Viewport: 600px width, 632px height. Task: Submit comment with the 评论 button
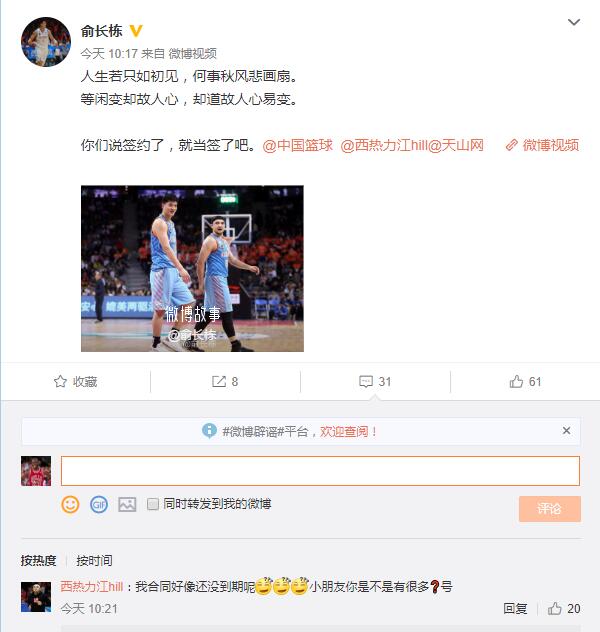coord(550,509)
